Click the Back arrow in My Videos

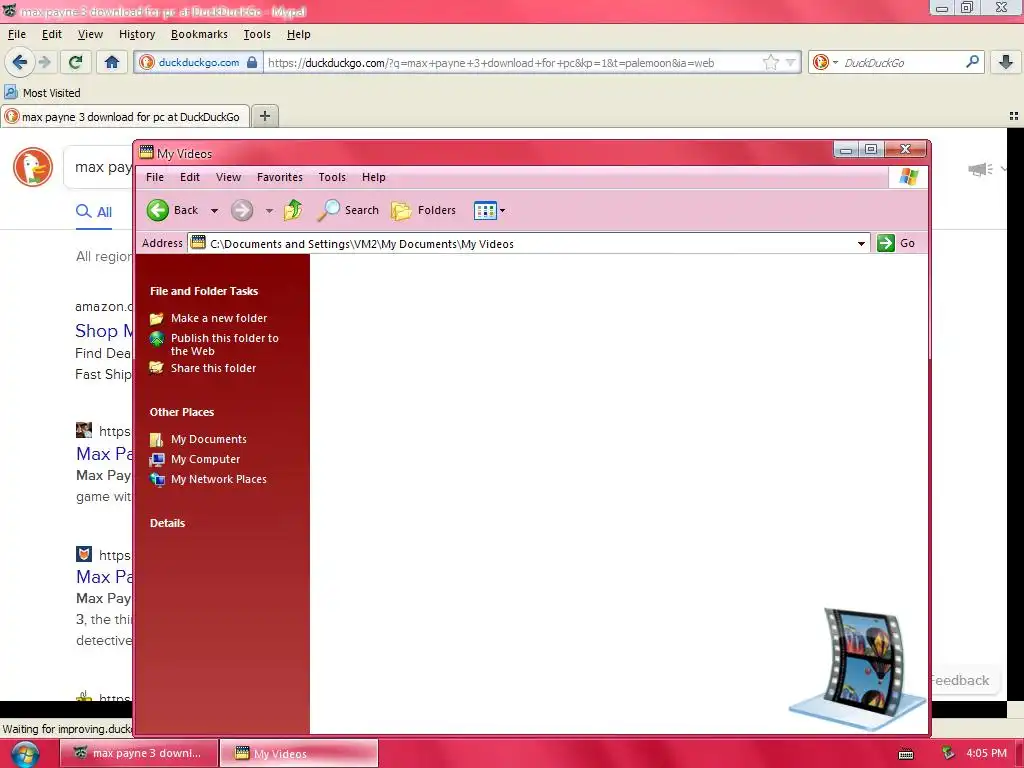[157, 210]
